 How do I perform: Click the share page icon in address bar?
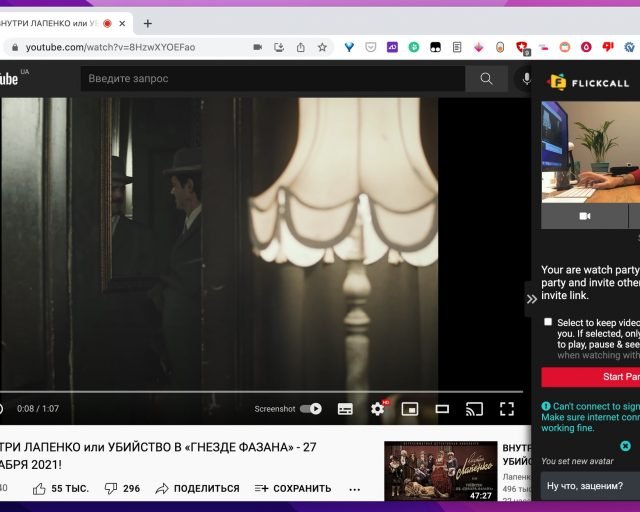[301, 47]
